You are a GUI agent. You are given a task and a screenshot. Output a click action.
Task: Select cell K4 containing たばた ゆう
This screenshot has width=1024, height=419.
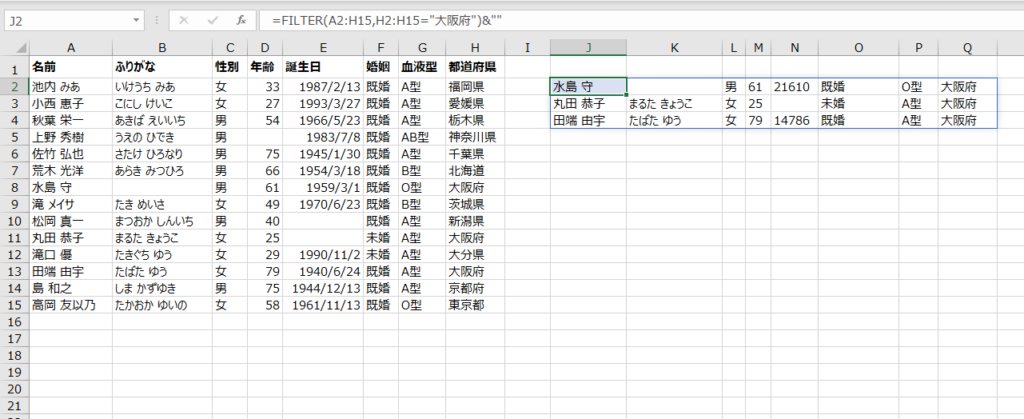pos(674,120)
